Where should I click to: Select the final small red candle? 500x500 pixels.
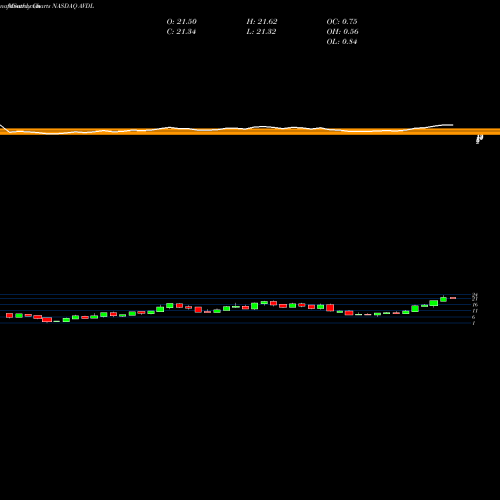point(453,298)
